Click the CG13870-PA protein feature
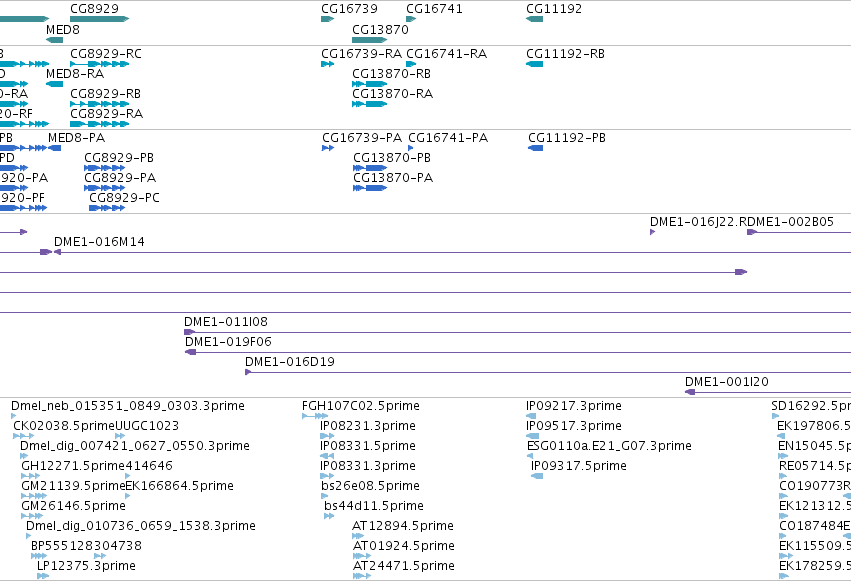The height and width of the screenshot is (581, 851). coord(370,188)
